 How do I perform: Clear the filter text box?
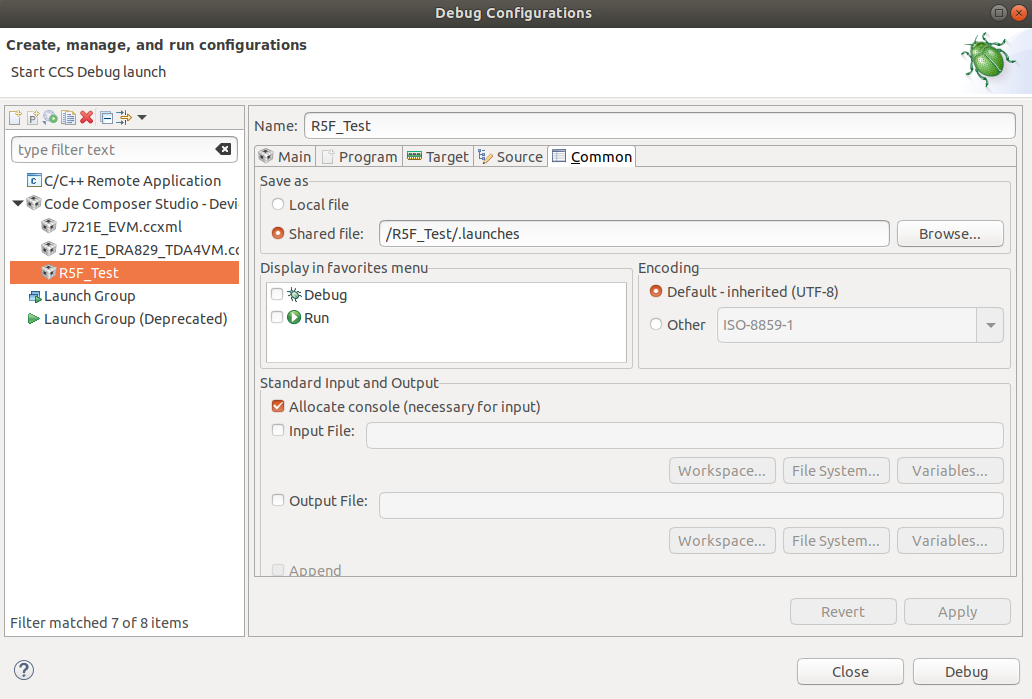[223, 150]
